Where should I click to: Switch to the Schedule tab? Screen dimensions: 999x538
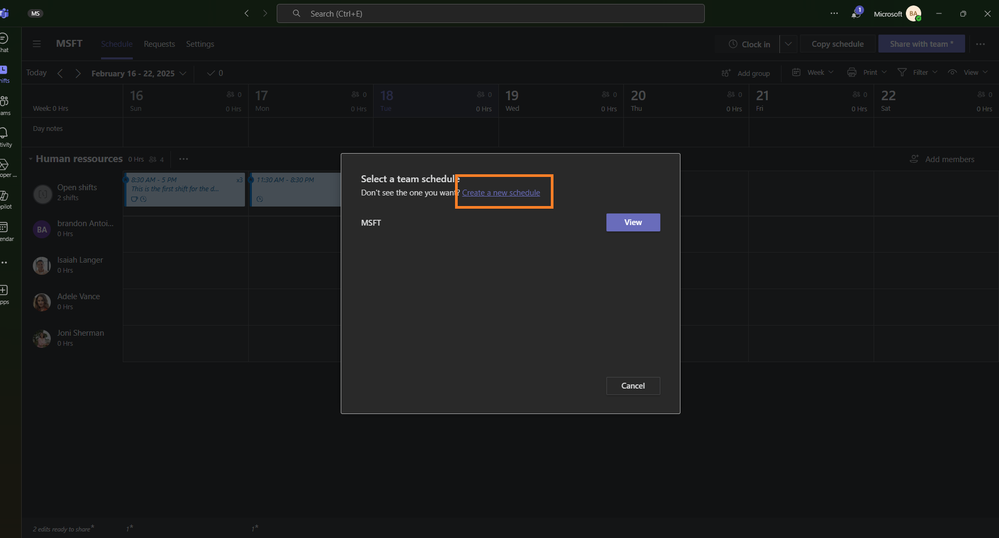point(117,44)
